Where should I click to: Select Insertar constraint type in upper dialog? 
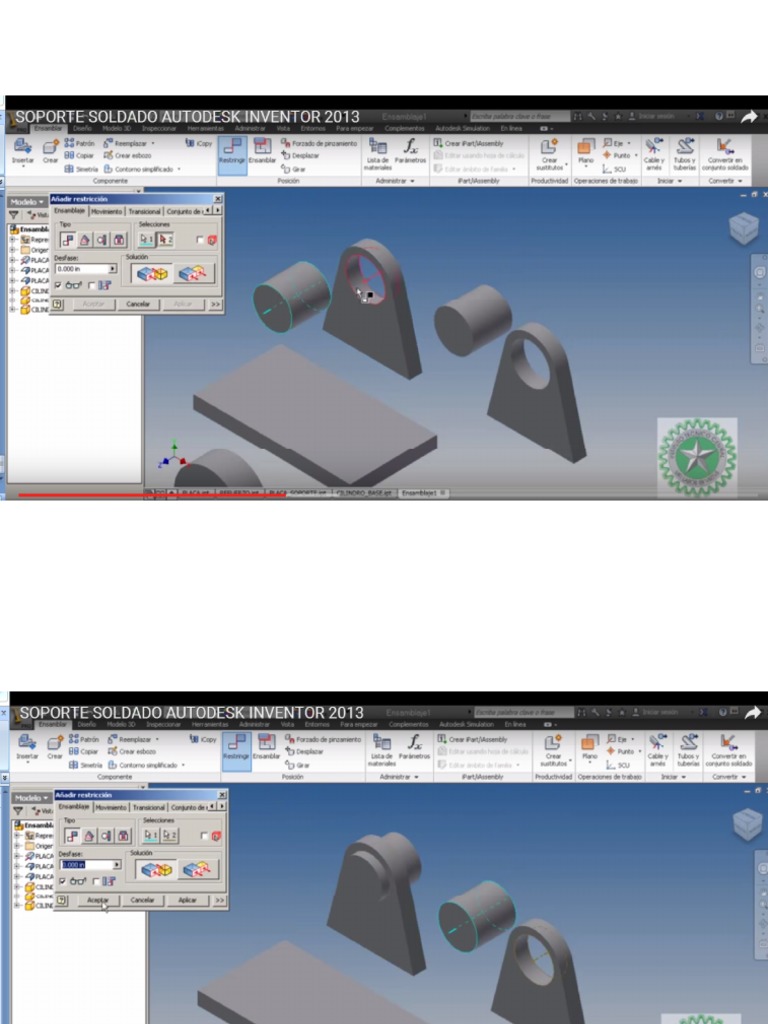click(119, 240)
